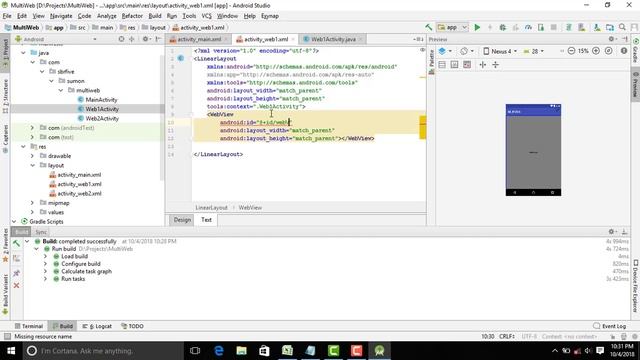Switch to activity_main.xml editor tab
This screenshot has height=360, width=640.
click(198, 39)
